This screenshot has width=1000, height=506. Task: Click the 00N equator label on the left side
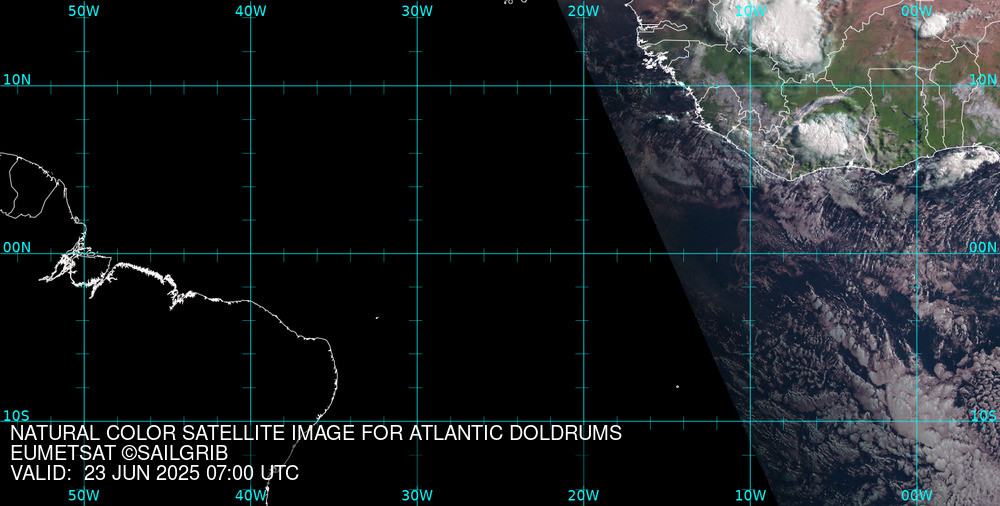(17, 248)
